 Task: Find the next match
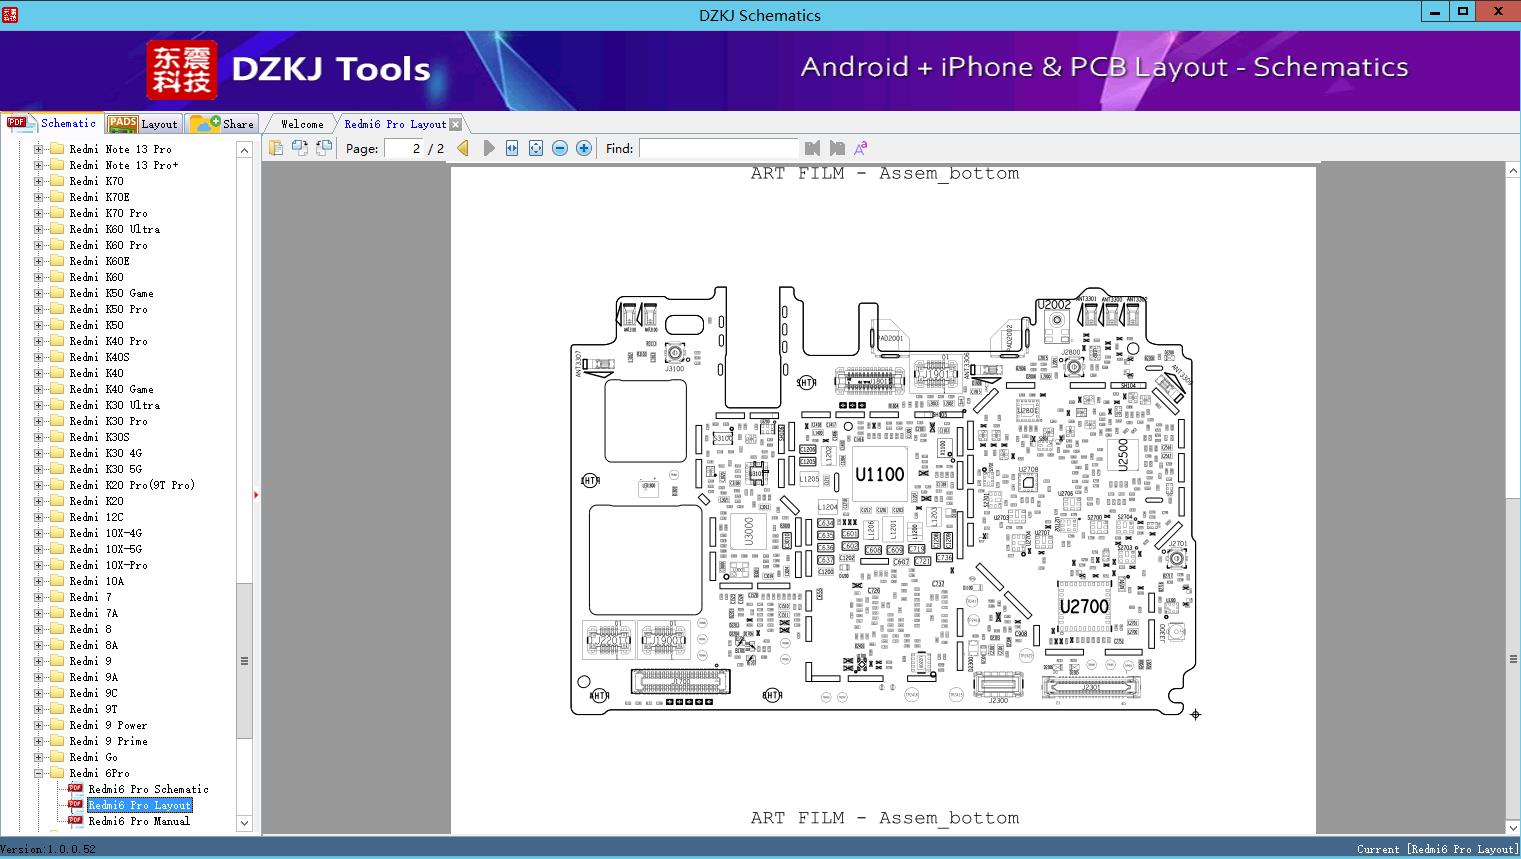point(837,148)
